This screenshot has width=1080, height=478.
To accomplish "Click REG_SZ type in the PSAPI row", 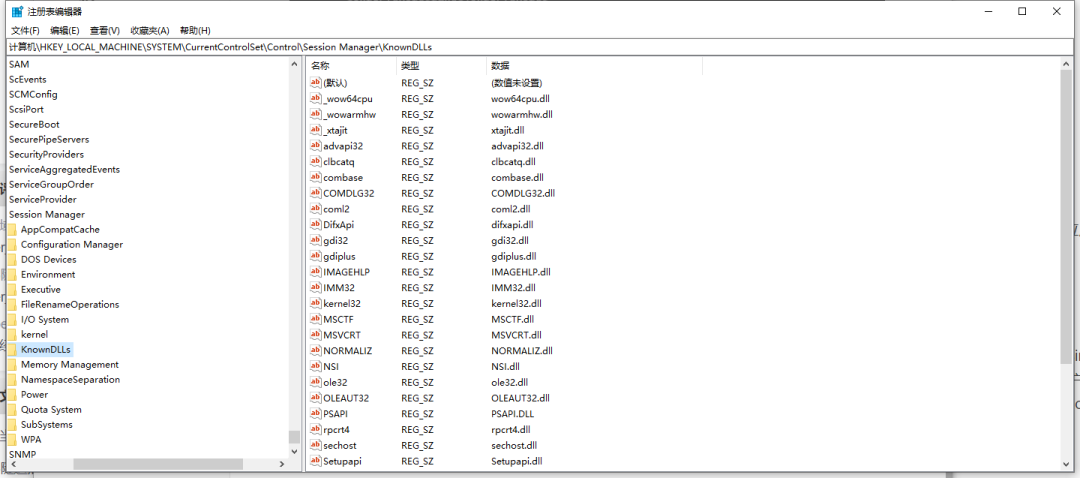I will click(x=417, y=414).
